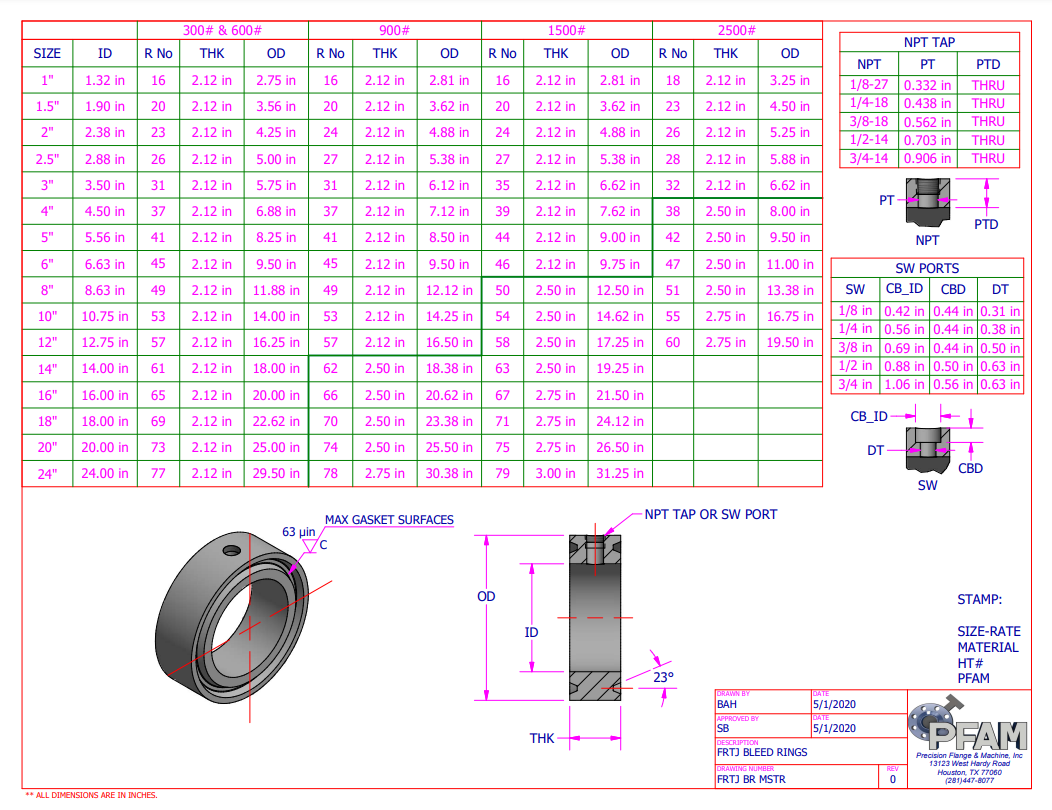Screen dimensions: 1052x810
Task: Click the NPT tap cross-section diagram
Action: tap(927, 201)
